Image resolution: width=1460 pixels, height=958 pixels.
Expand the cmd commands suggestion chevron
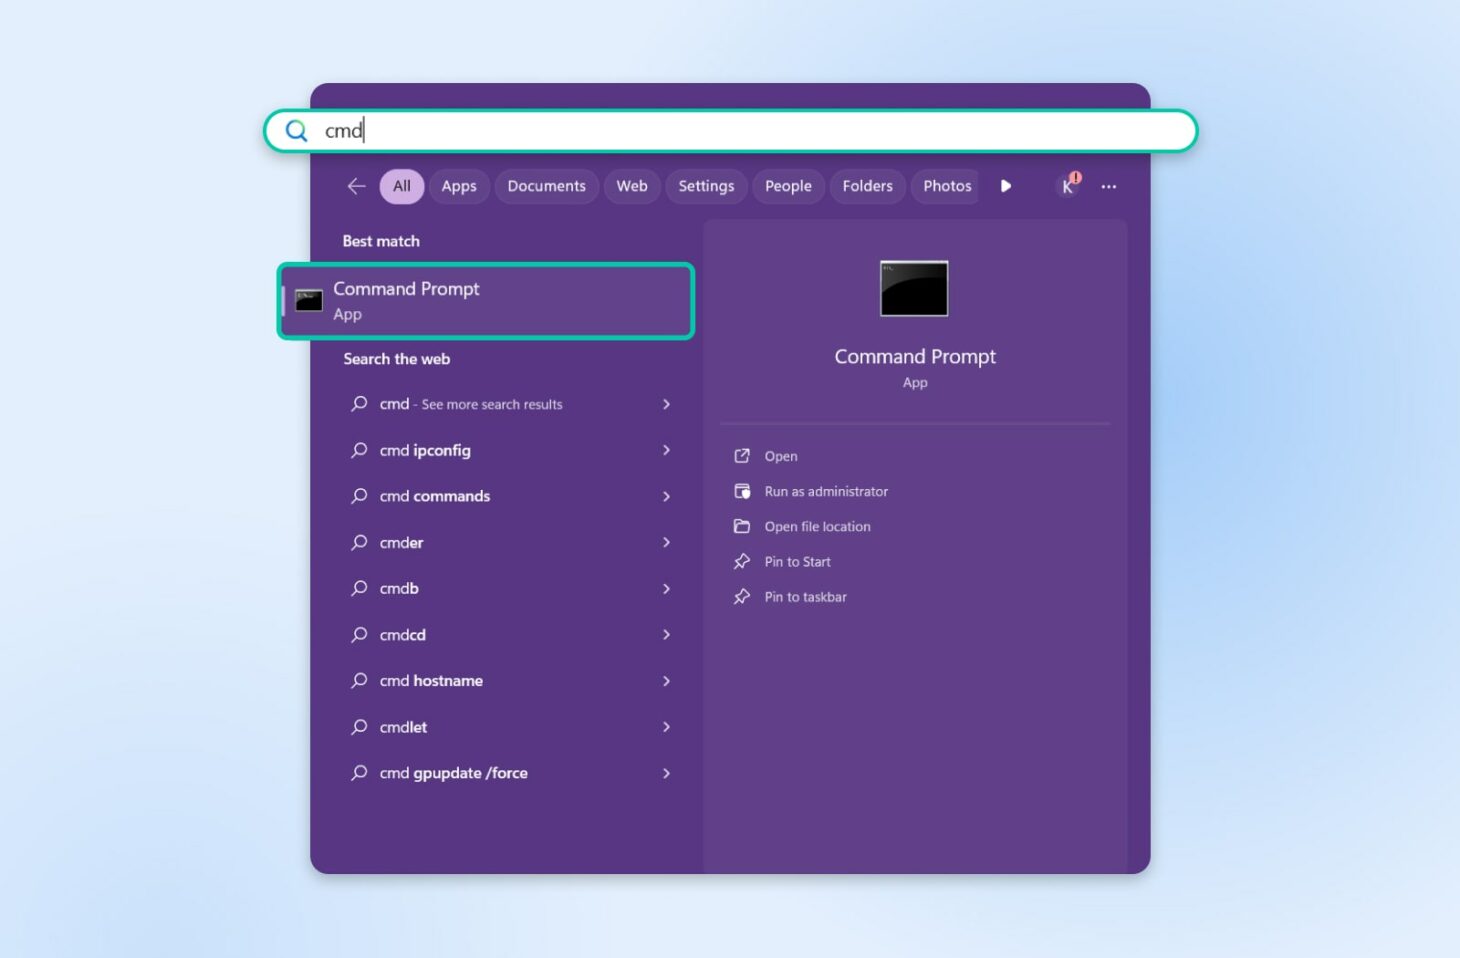[666, 496]
